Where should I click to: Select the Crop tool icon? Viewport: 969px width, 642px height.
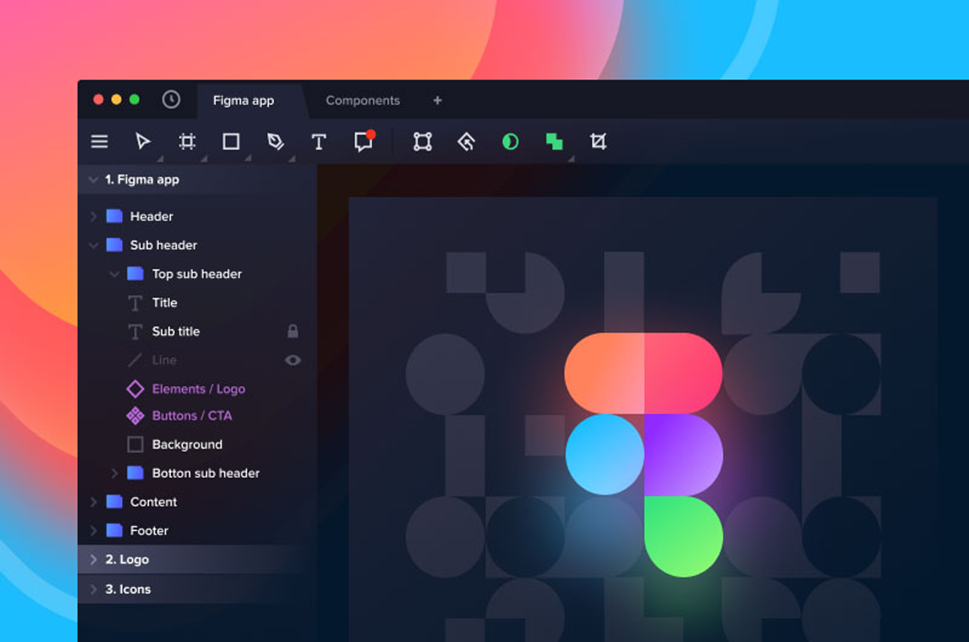coord(598,141)
